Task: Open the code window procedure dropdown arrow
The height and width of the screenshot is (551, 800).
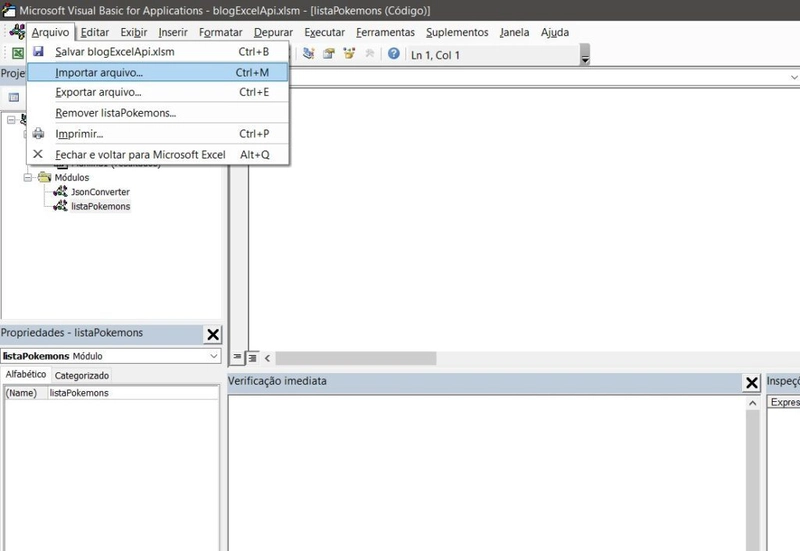Action: pos(794,77)
